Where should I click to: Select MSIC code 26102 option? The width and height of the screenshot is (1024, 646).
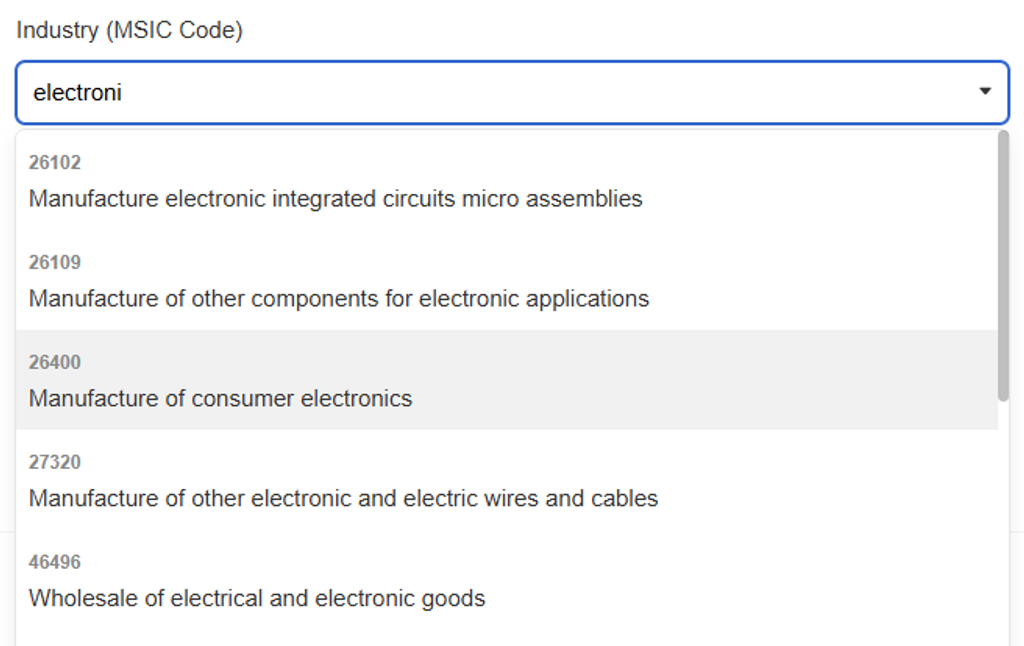click(x=55, y=162)
